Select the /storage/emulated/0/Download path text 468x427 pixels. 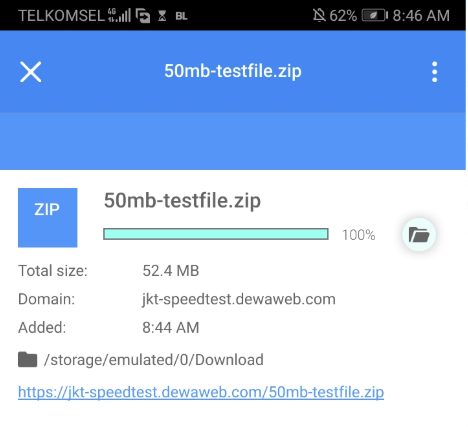(x=154, y=360)
